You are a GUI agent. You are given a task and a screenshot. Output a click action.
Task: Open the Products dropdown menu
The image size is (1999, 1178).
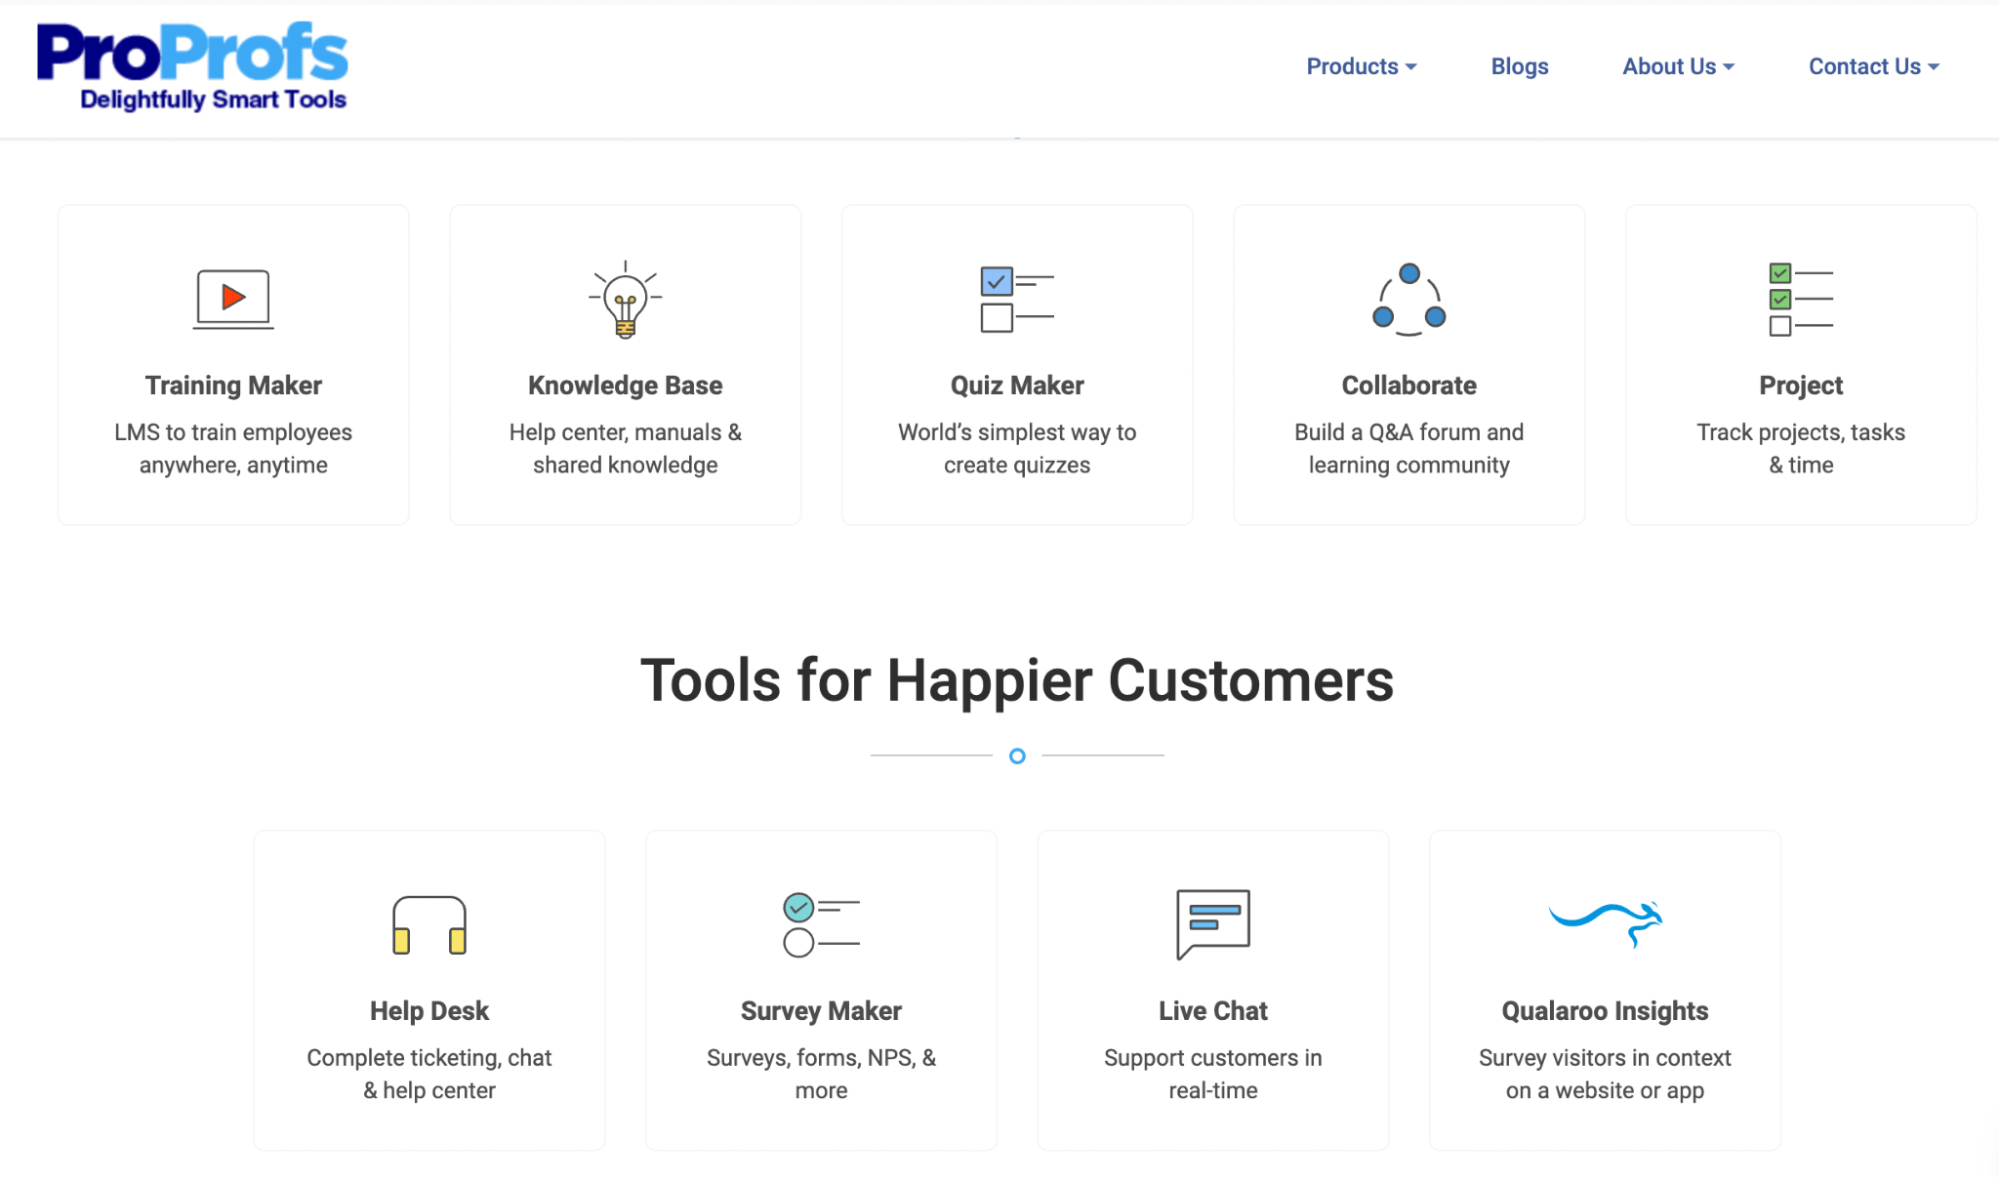(x=1361, y=66)
